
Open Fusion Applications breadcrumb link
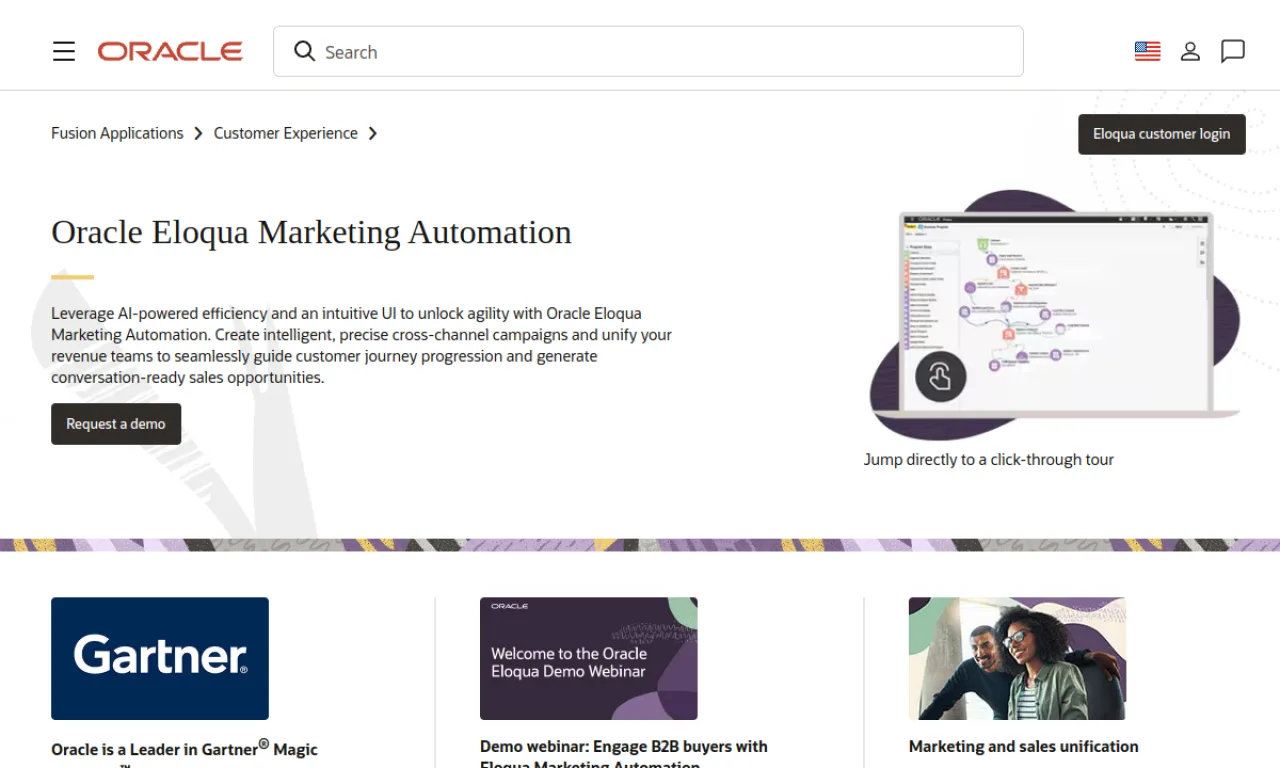point(117,133)
